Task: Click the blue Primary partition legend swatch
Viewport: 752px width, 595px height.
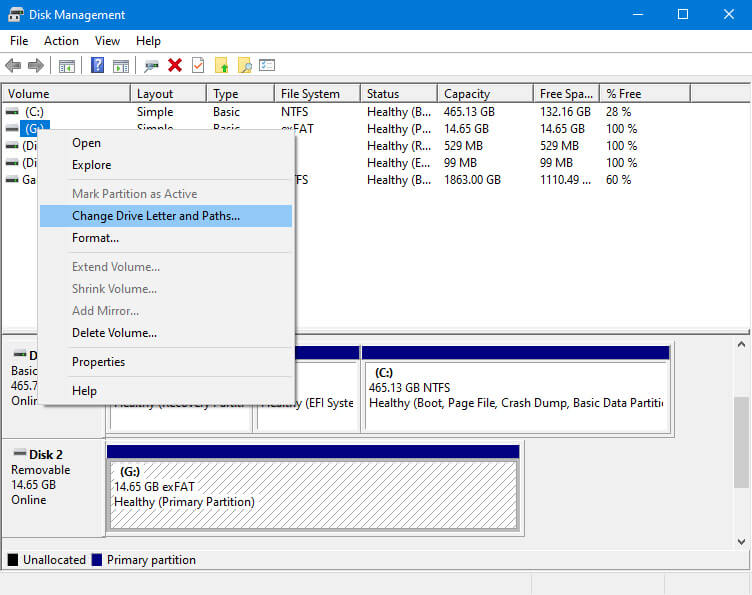Action: pyautogui.click(x=97, y=560)
